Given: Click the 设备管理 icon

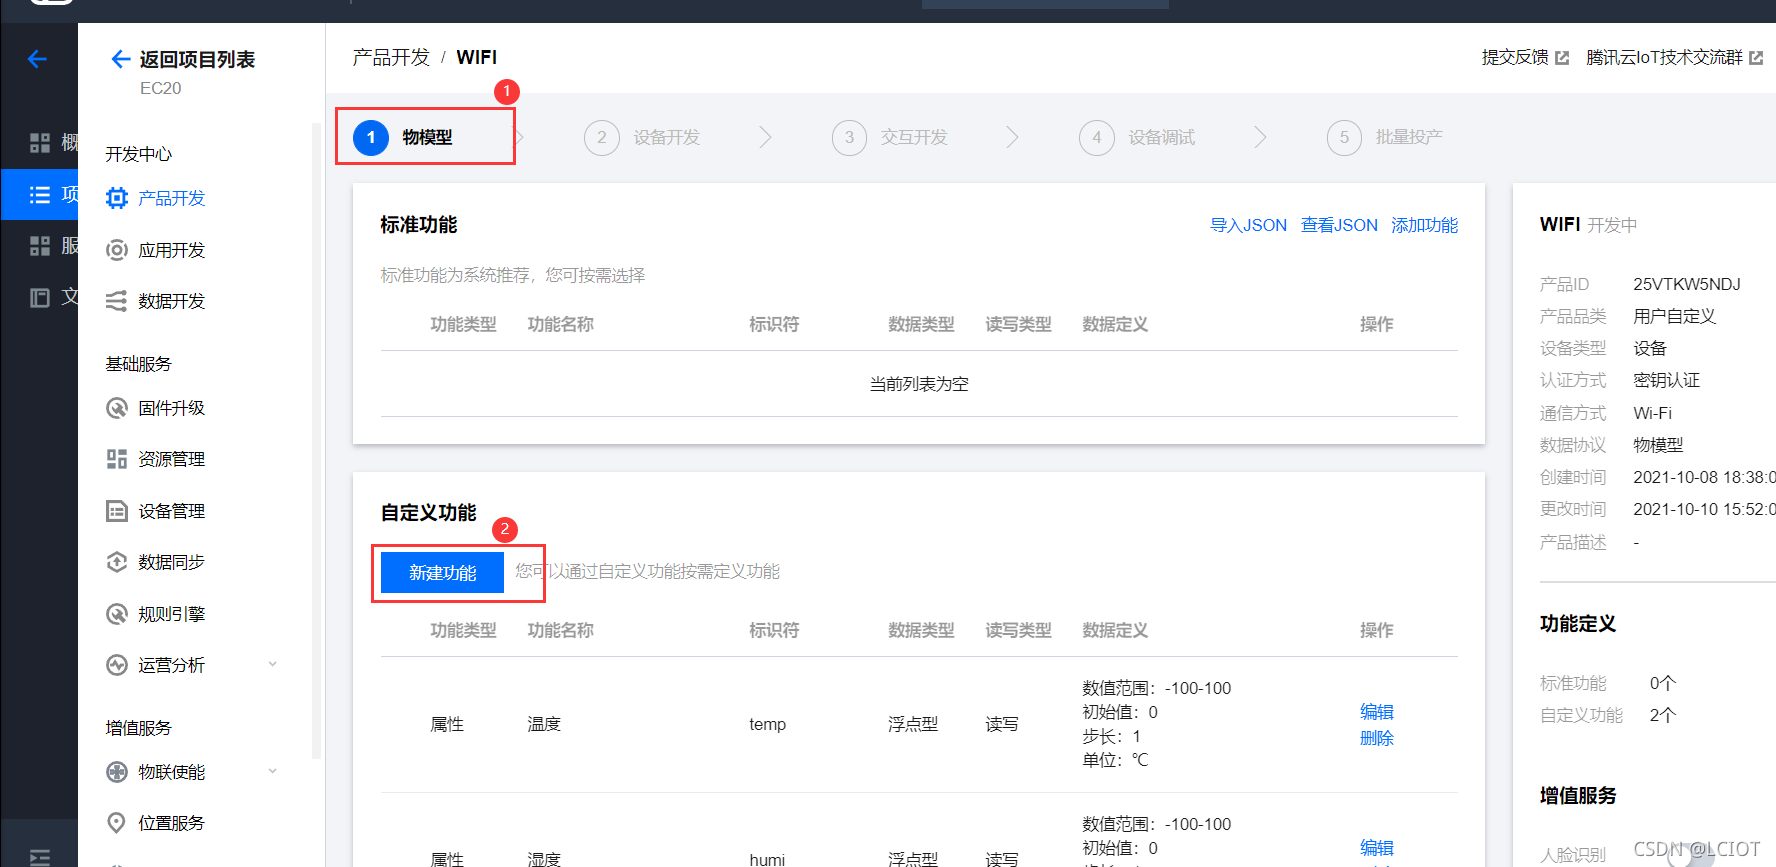Looking at the screenshot, I should (x=117, y=511).
